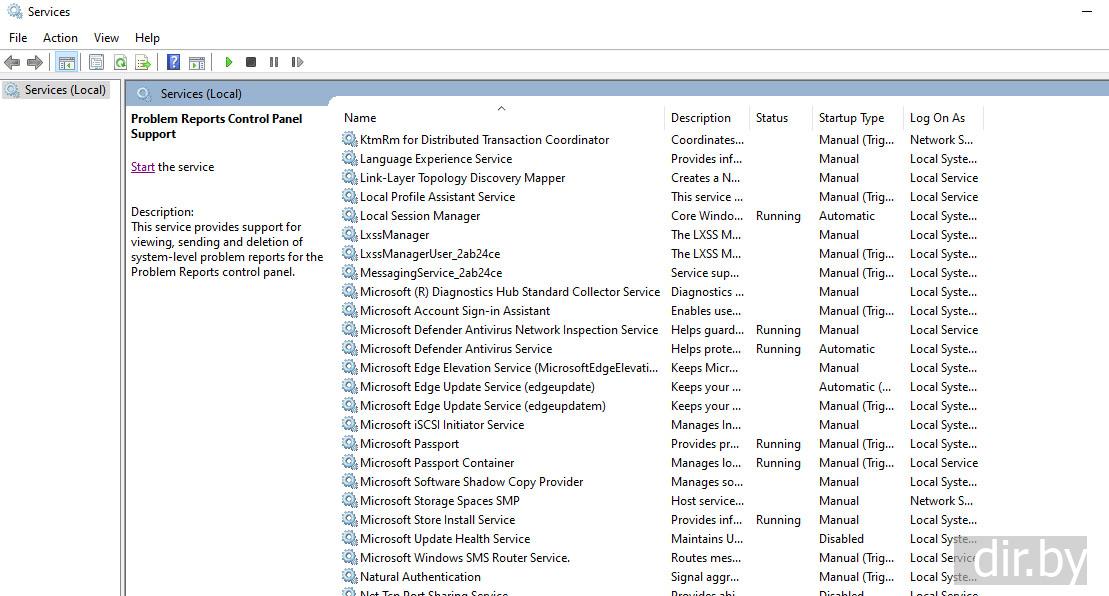Open the File menu

18,38
